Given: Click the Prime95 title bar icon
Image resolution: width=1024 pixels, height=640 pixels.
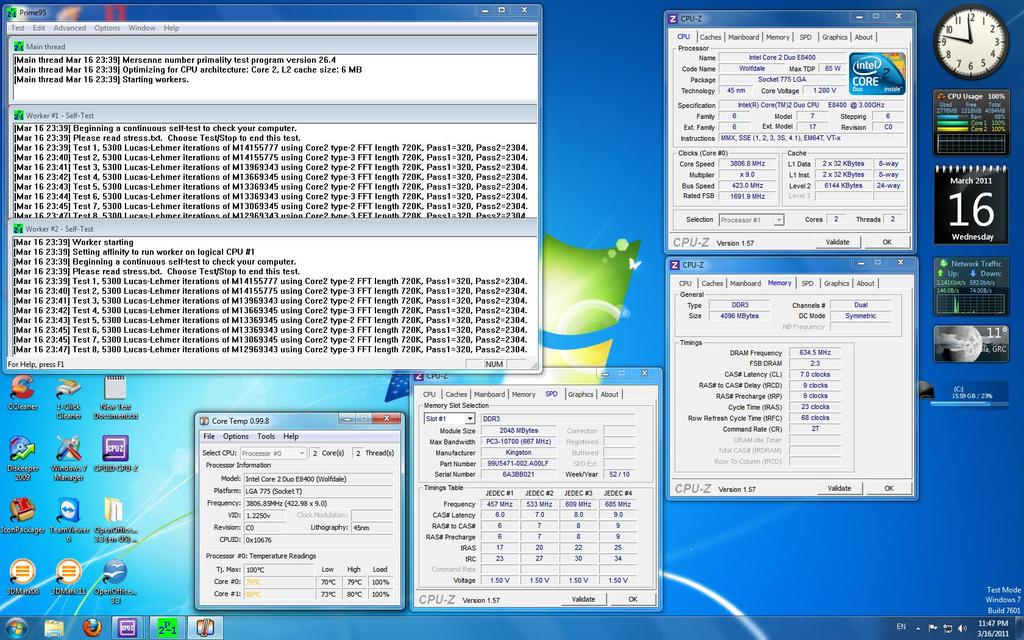Looking at the screenshot, I should click(x=12, y=12).
